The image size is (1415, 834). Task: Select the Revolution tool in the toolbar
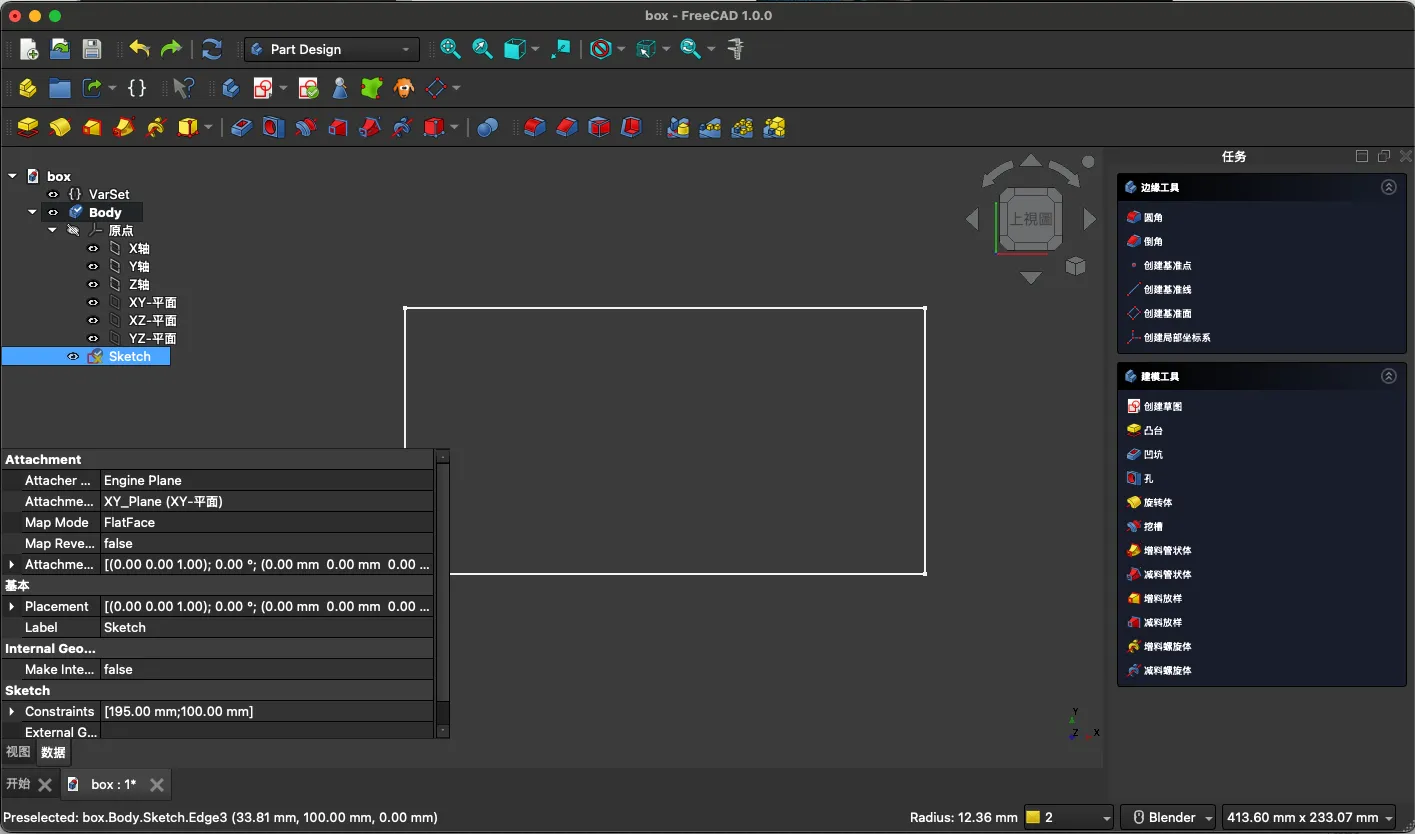(59, 127)
